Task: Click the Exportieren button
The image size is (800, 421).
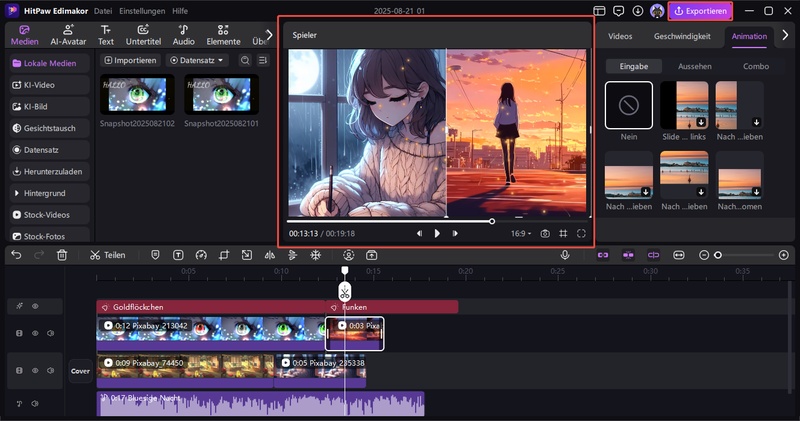Action: (700, 11)
